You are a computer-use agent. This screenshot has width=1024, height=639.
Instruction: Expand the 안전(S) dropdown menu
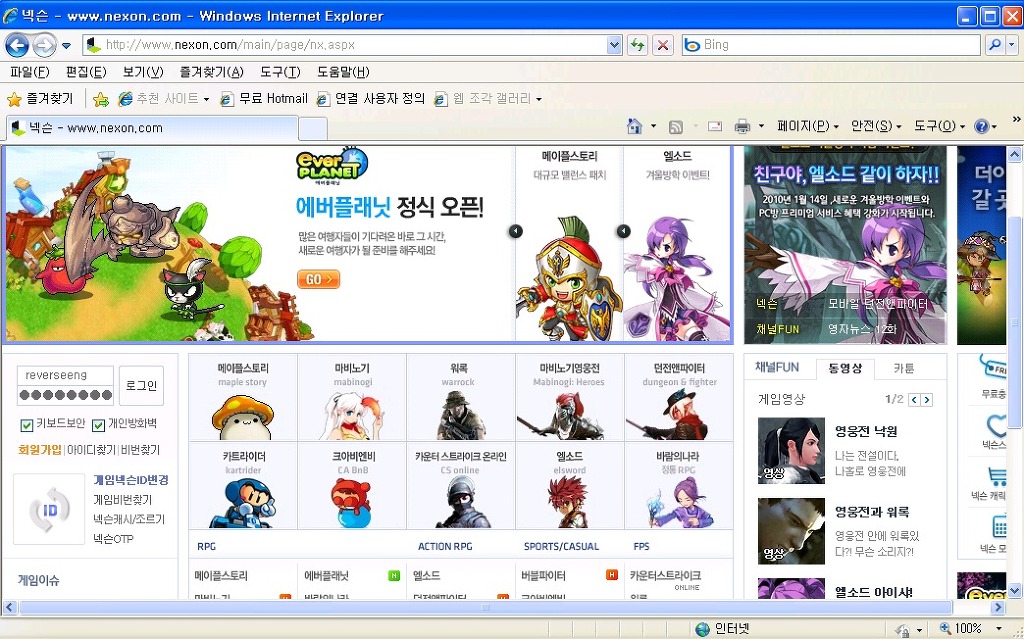click(x=876, y=126)
